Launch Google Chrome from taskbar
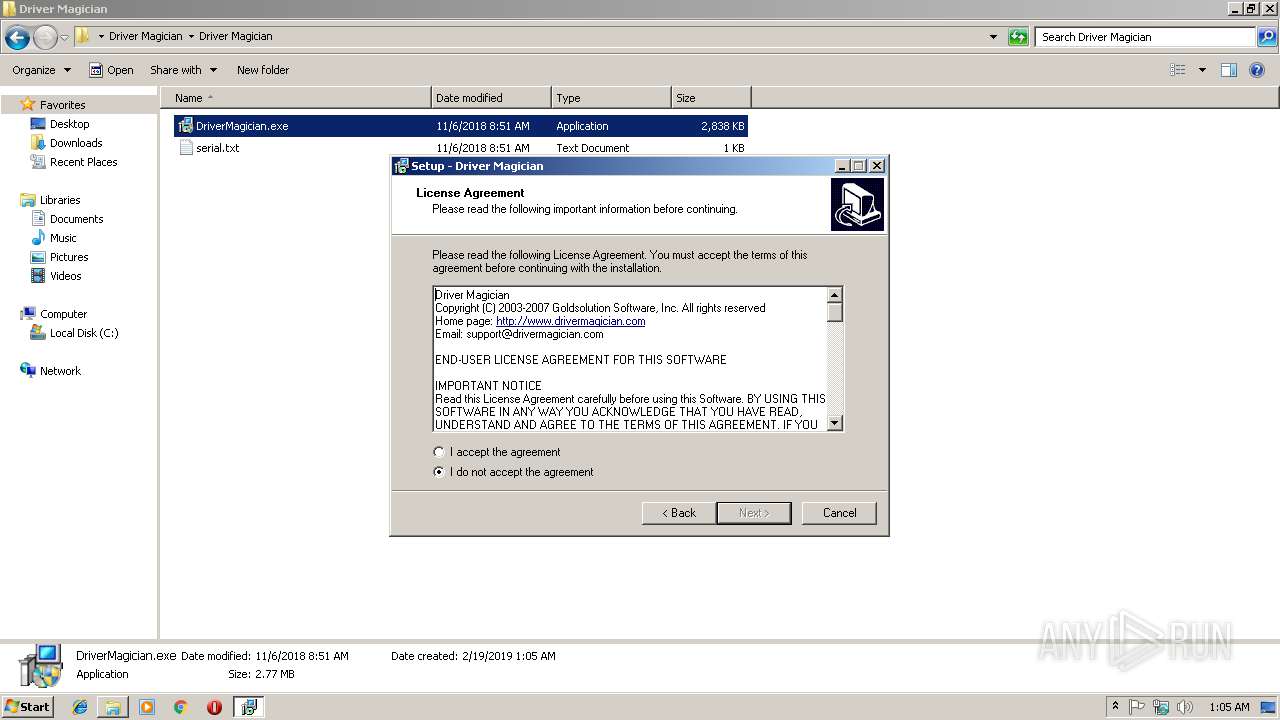Image resolution: width=1280 pixels, height=720 pixels. (x=181, y=707)
